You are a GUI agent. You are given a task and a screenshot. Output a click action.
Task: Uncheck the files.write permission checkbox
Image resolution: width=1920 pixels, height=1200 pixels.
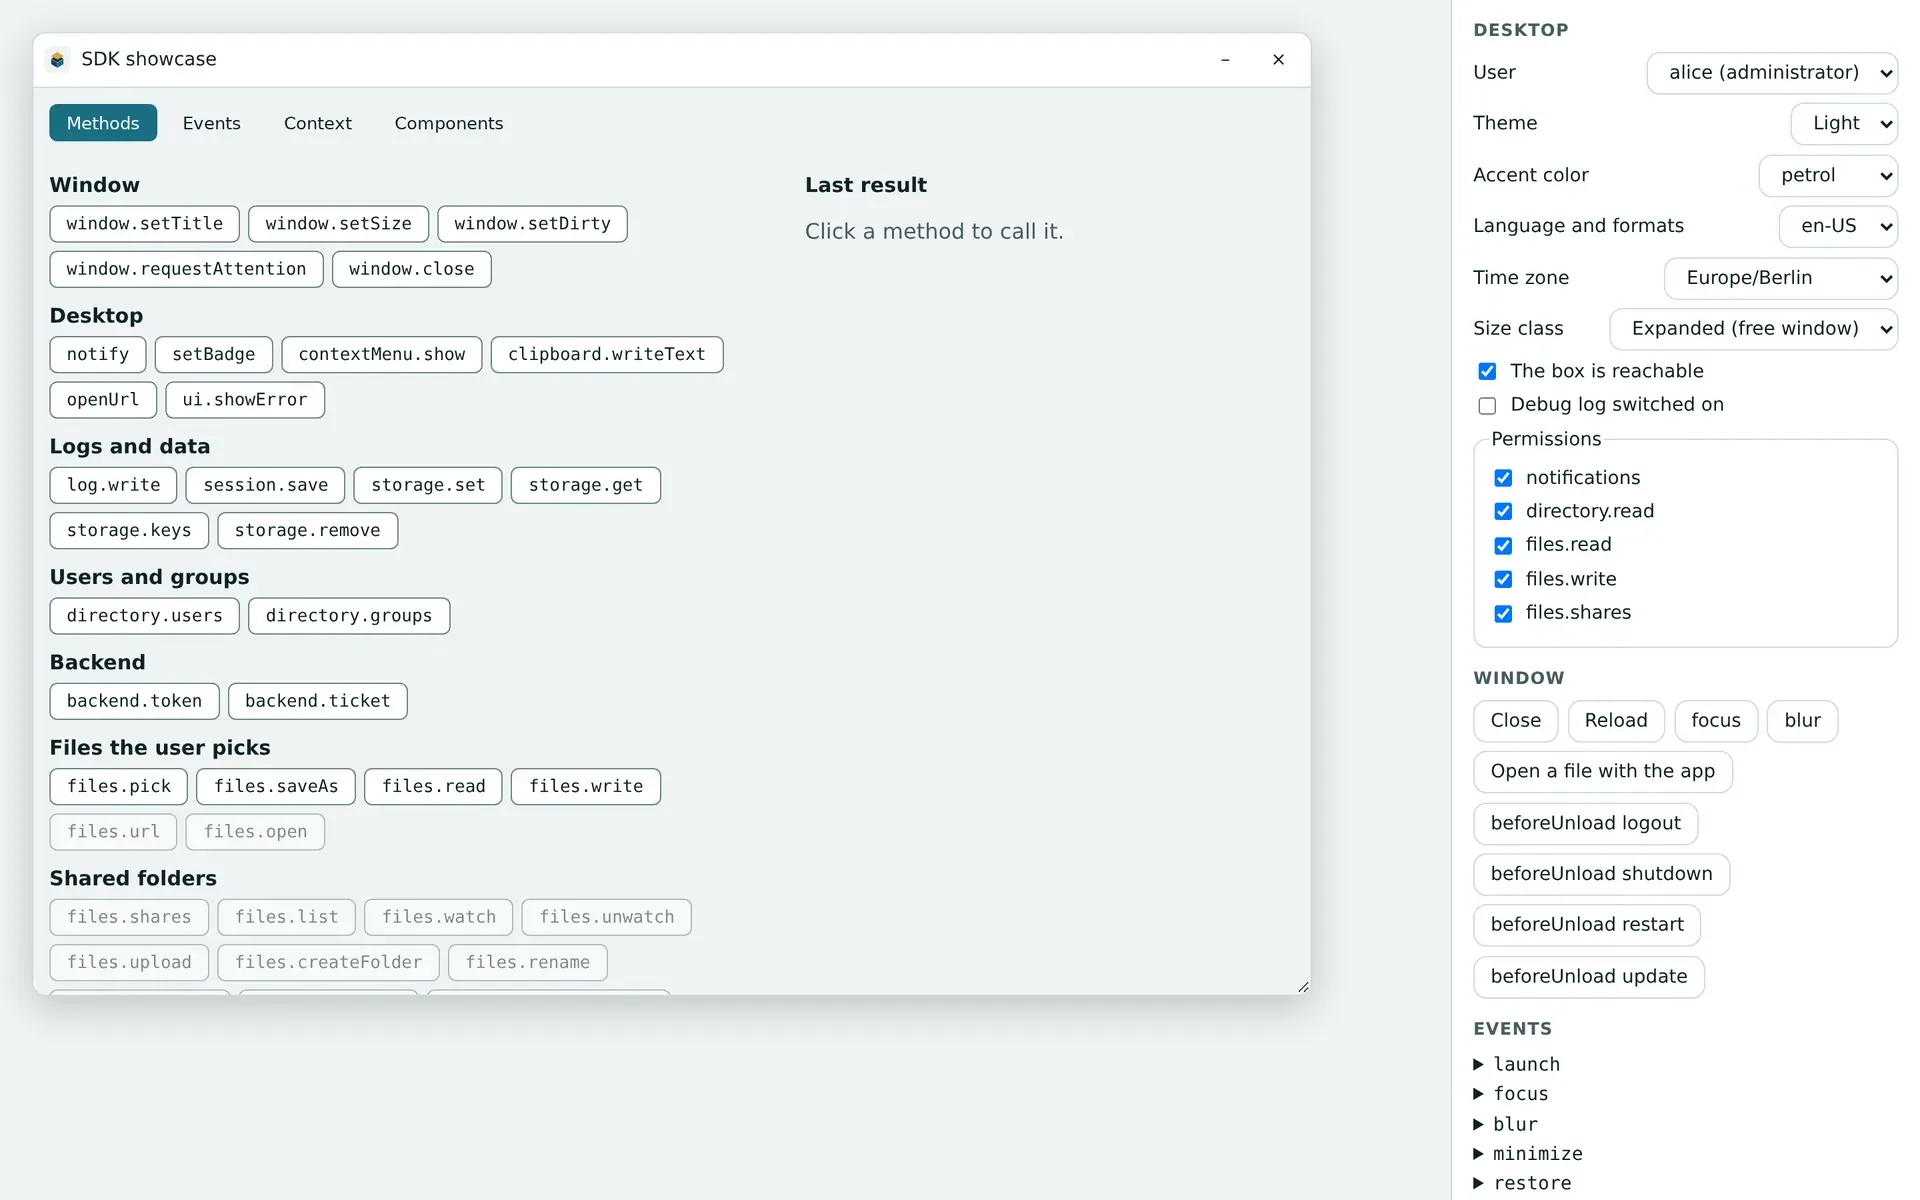[1503, 579]
